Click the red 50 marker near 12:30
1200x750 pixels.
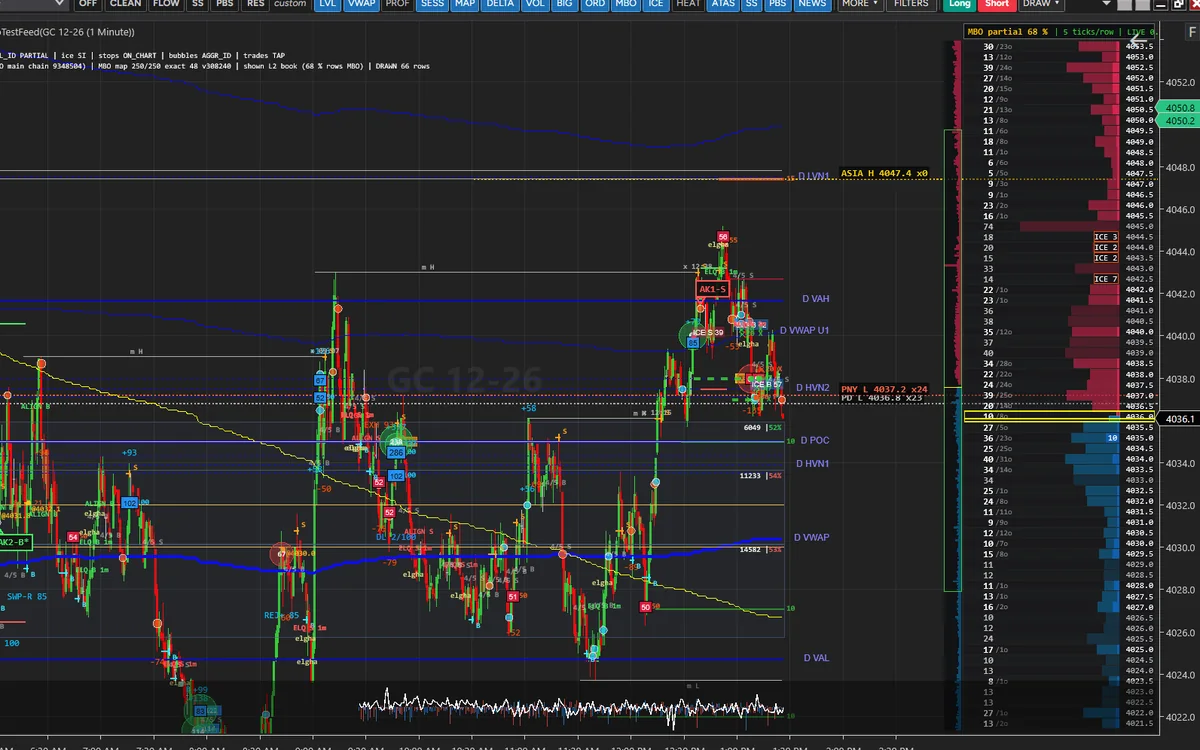[645, 607]
